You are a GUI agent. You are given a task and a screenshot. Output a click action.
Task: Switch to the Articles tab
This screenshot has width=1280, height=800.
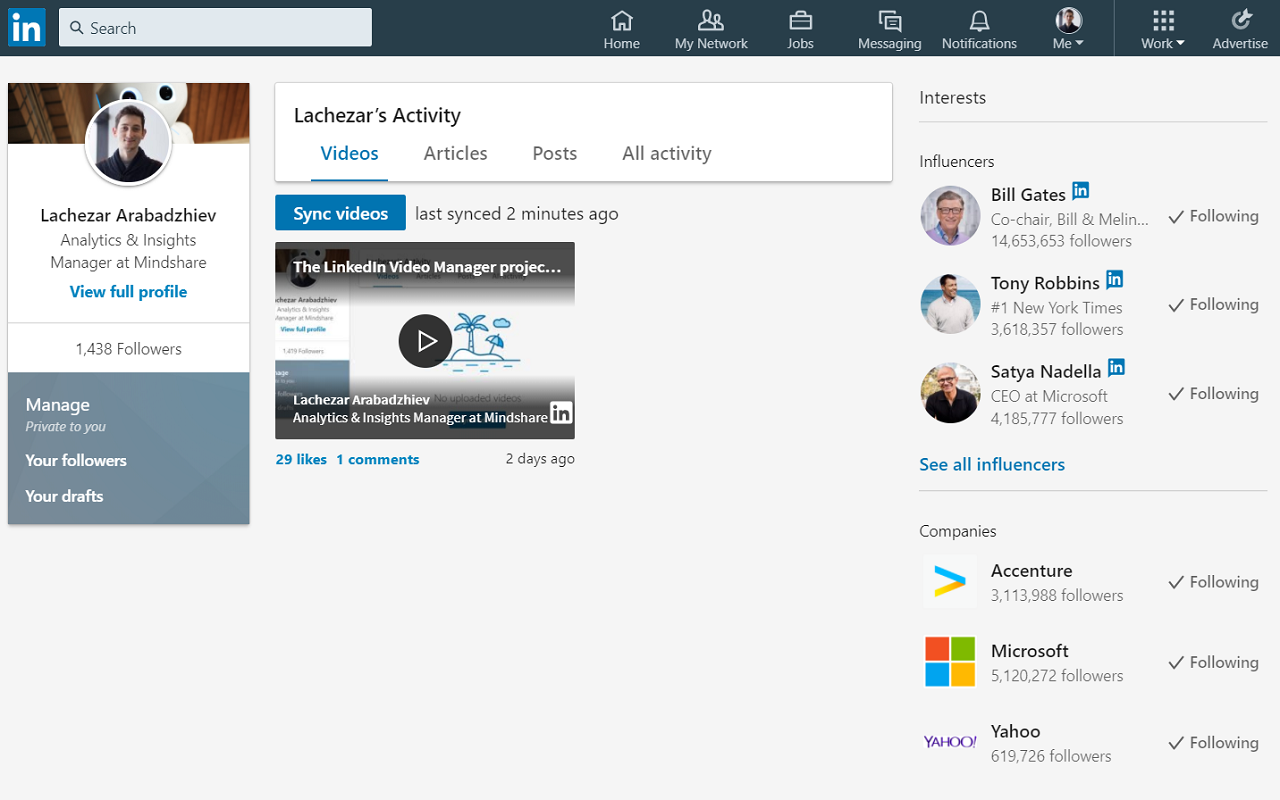[x=455, y=153]
